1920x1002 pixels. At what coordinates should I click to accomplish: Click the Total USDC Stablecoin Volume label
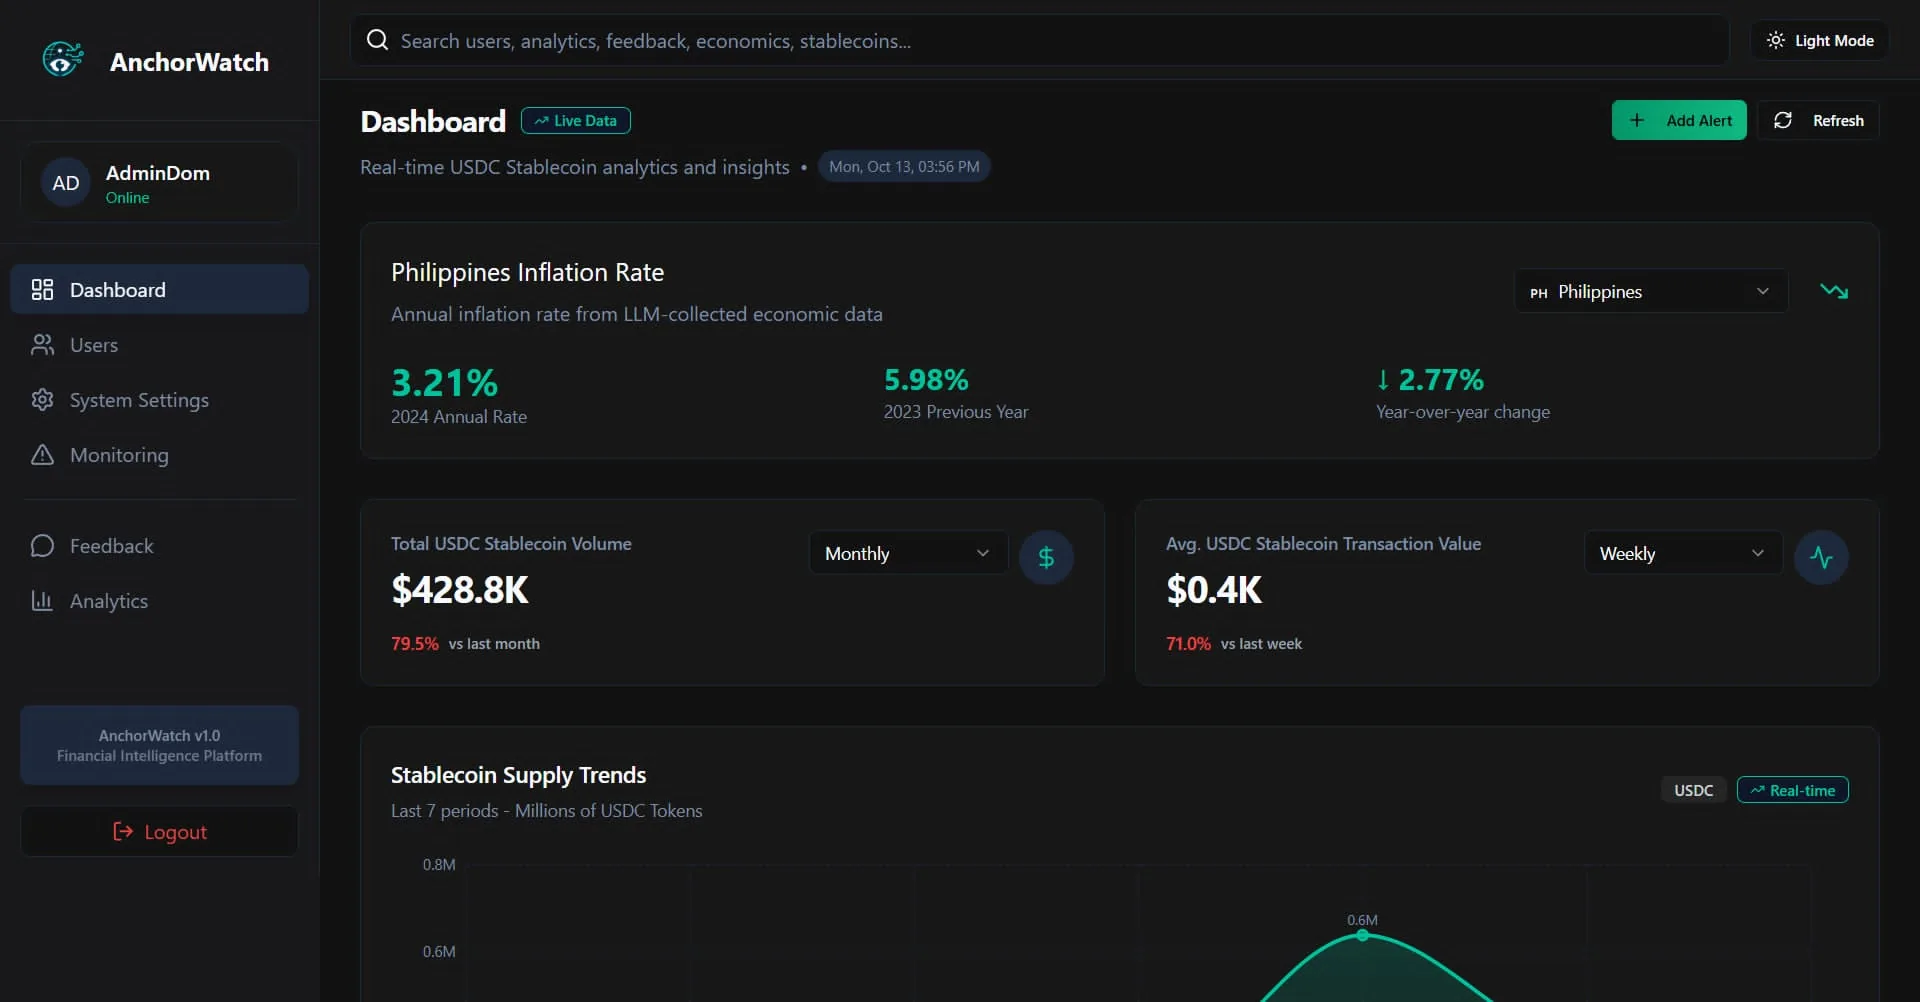point(511,544)
